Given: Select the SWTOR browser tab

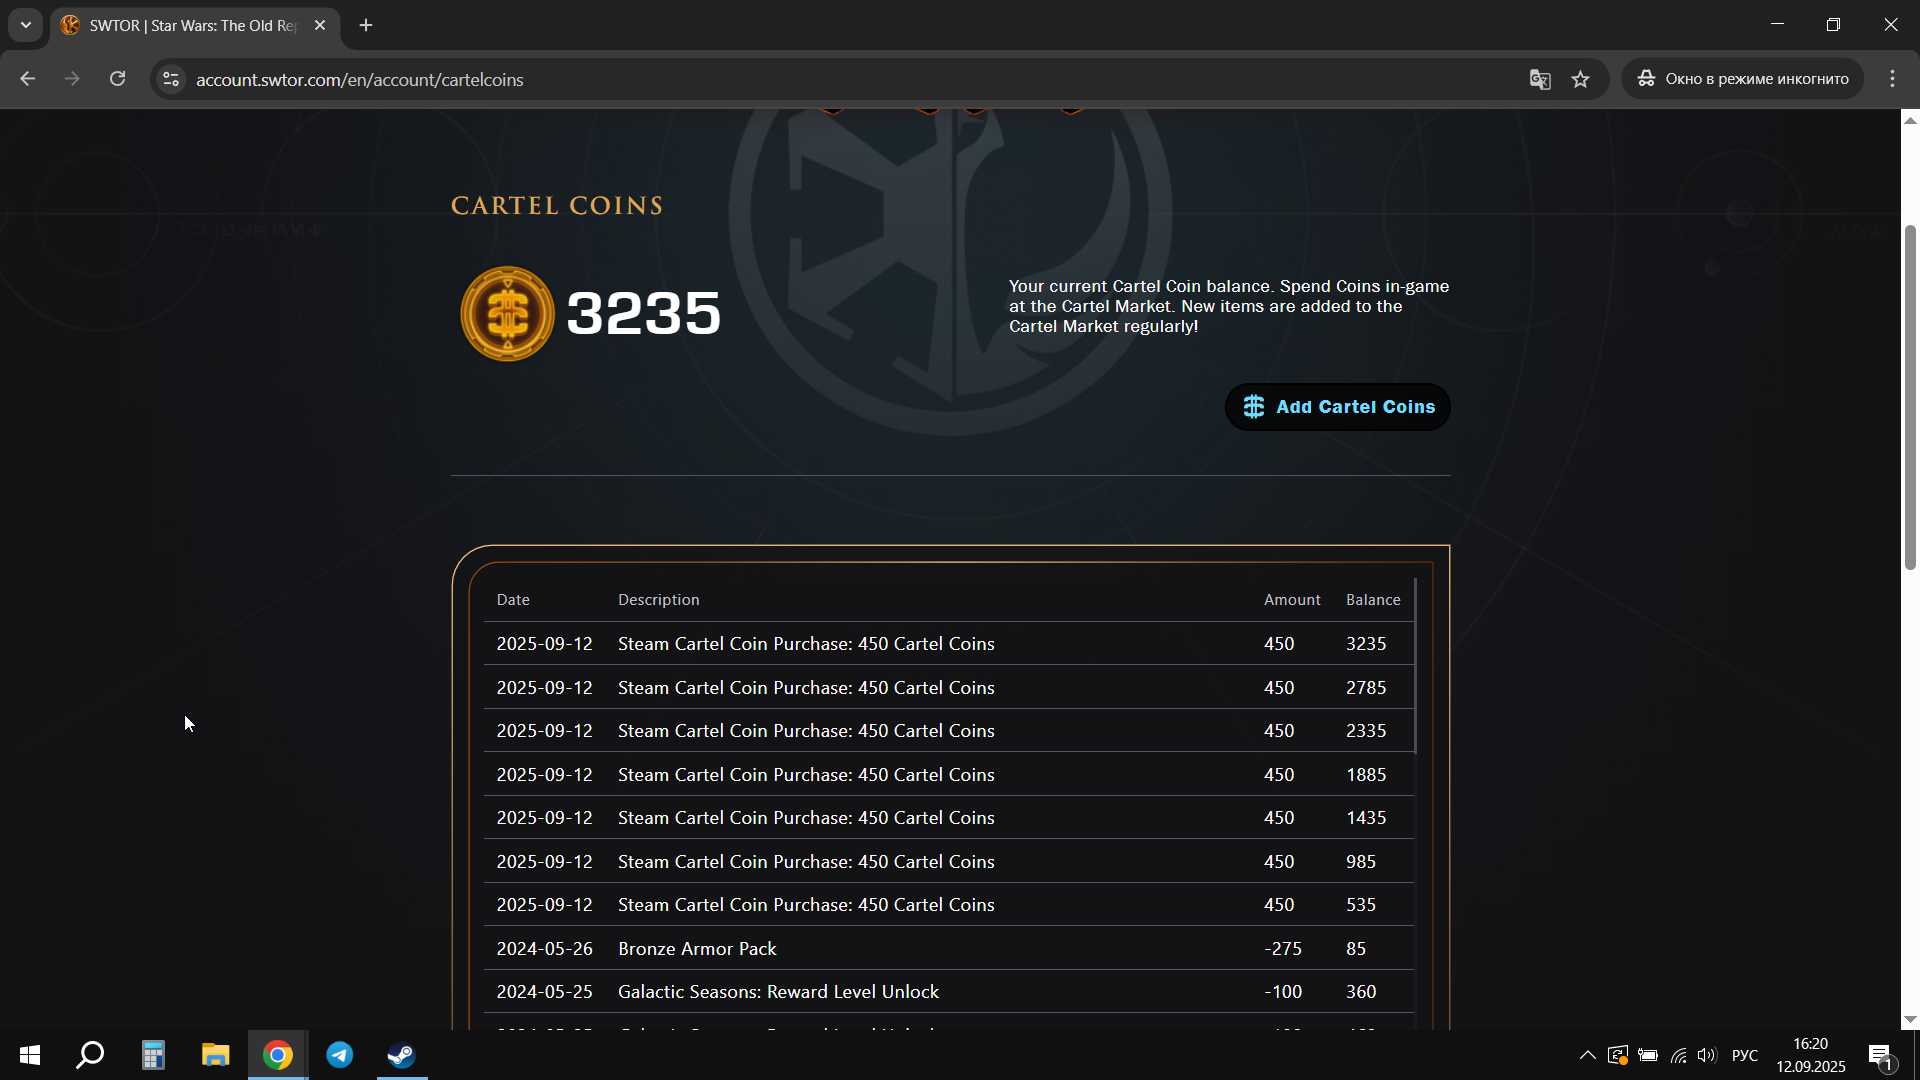Looking at the screenshot, I should (x=193, y=25).
